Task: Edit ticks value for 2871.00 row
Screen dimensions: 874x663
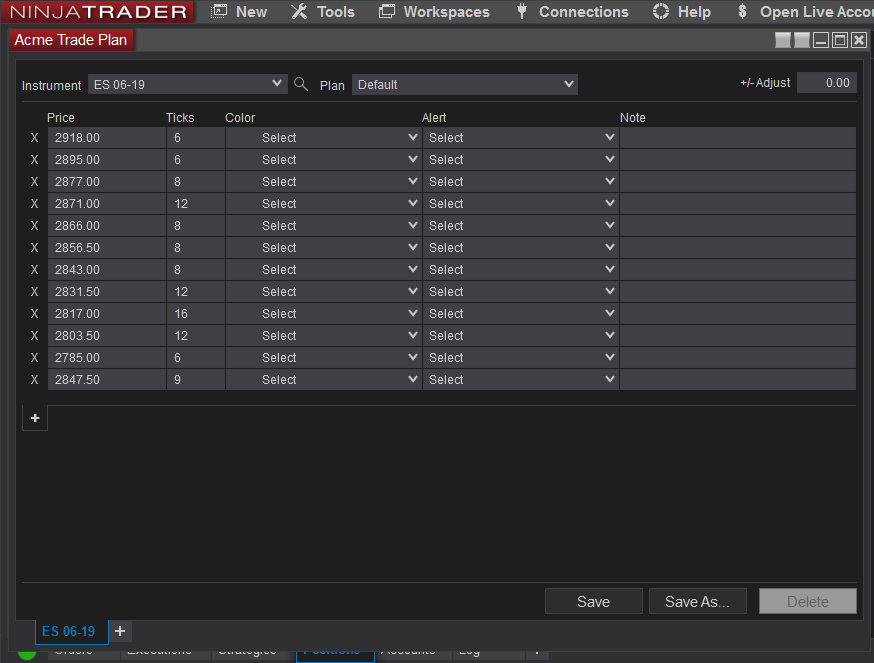Action: [196, 204]
